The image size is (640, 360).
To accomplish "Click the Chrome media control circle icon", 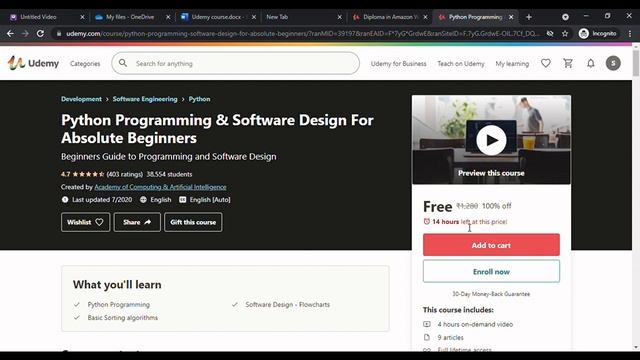I will [565, 17].
